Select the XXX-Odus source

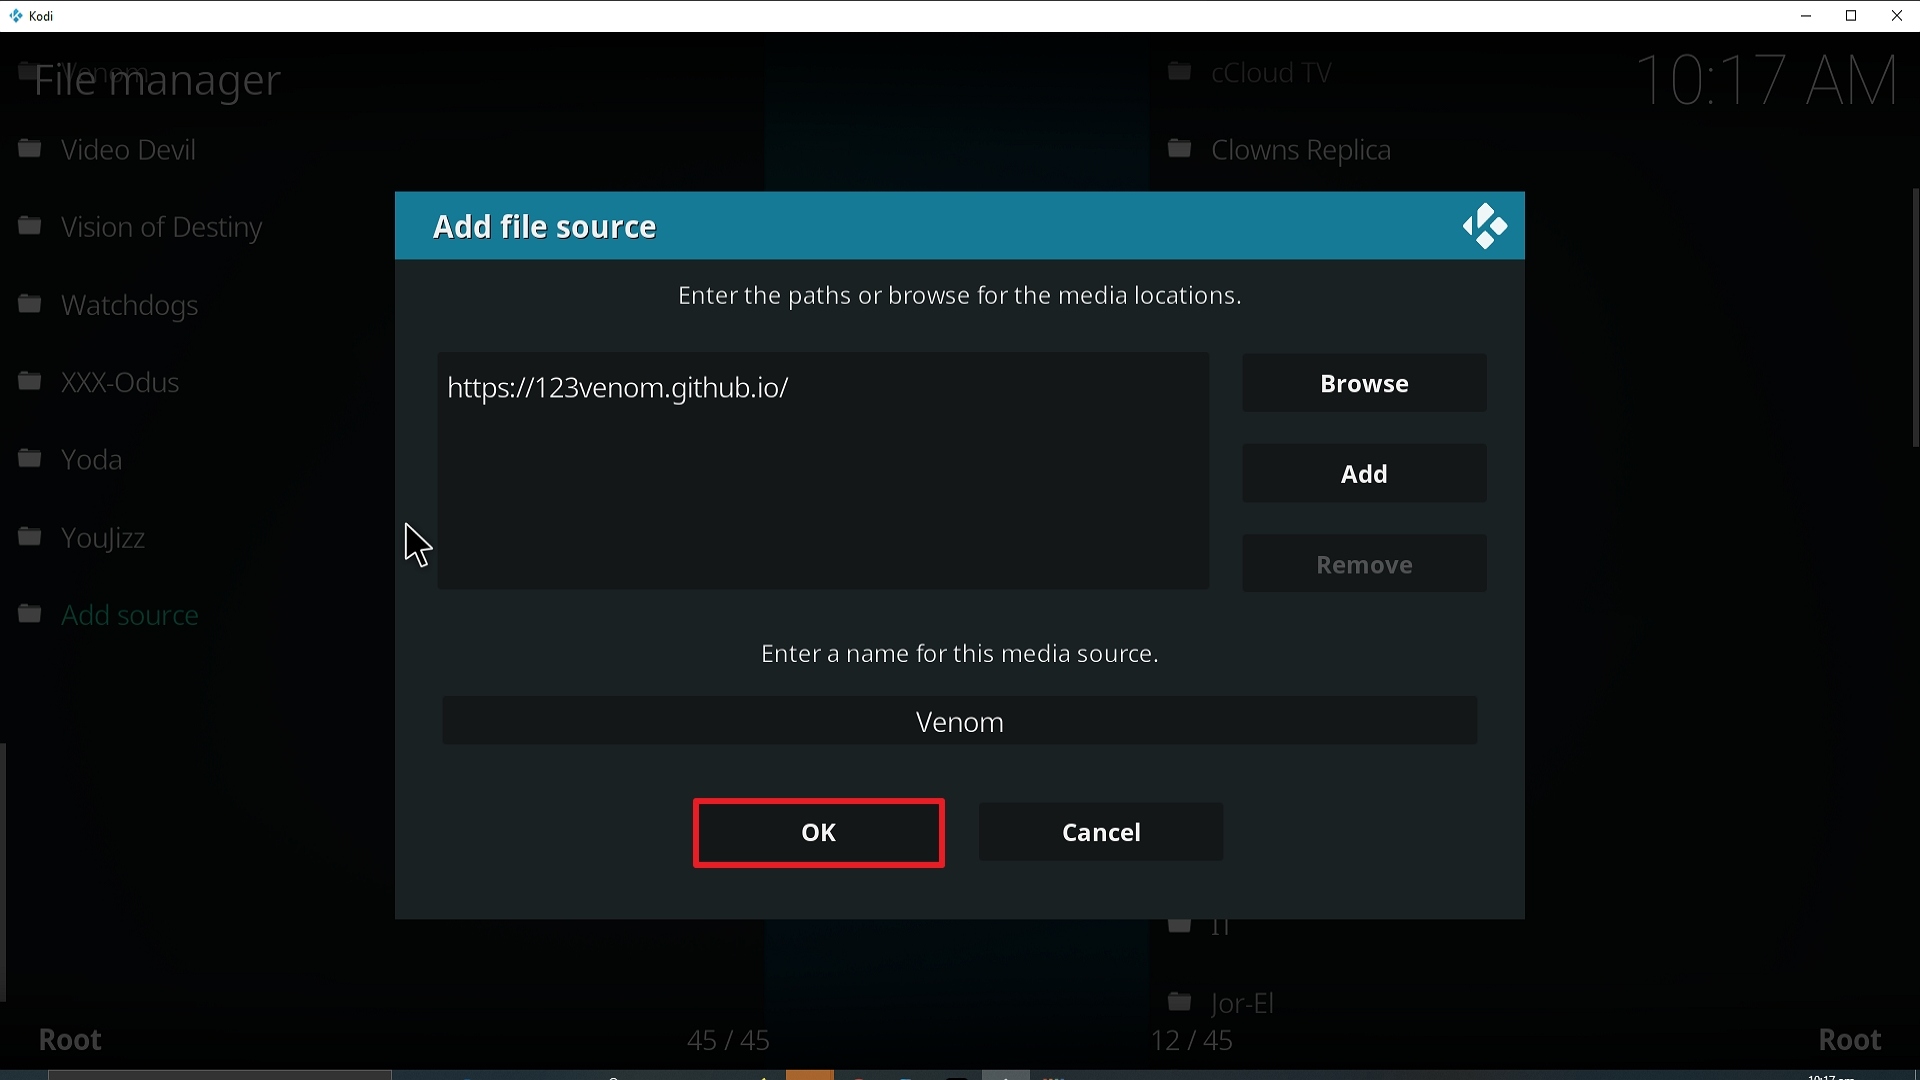(x=120, y=383)
